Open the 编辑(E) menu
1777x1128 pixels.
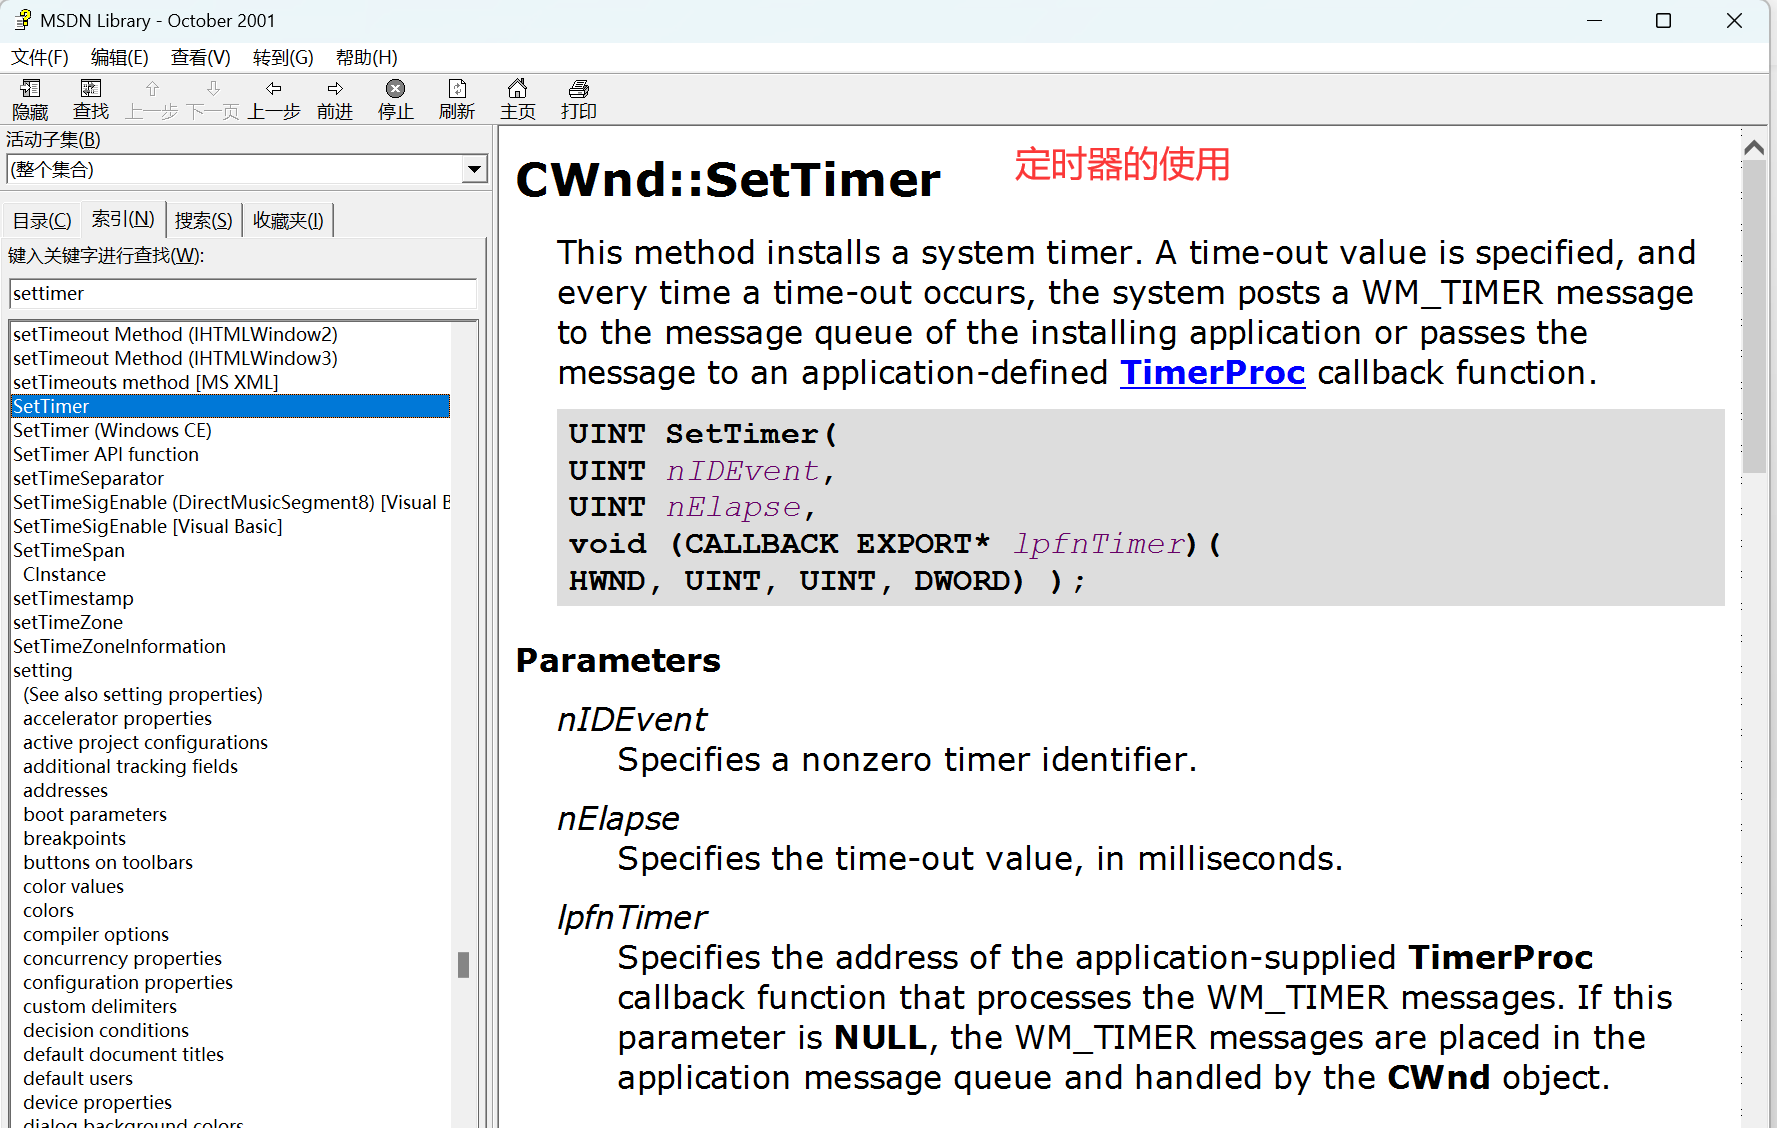pyautogui.click(x=120, y=57)
